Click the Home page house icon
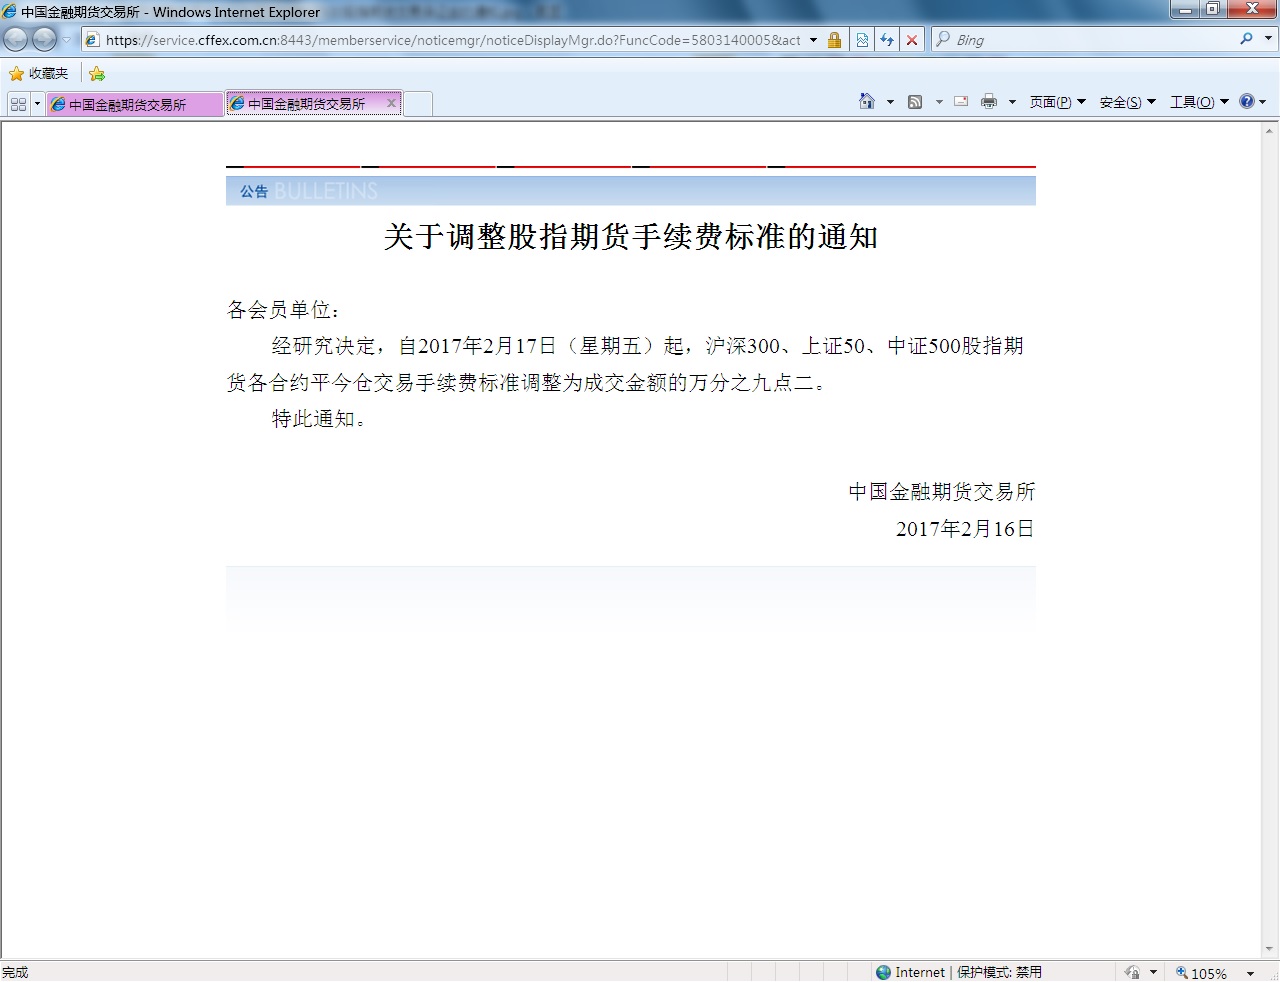The image size is (1280, 982). click(867, 101)
